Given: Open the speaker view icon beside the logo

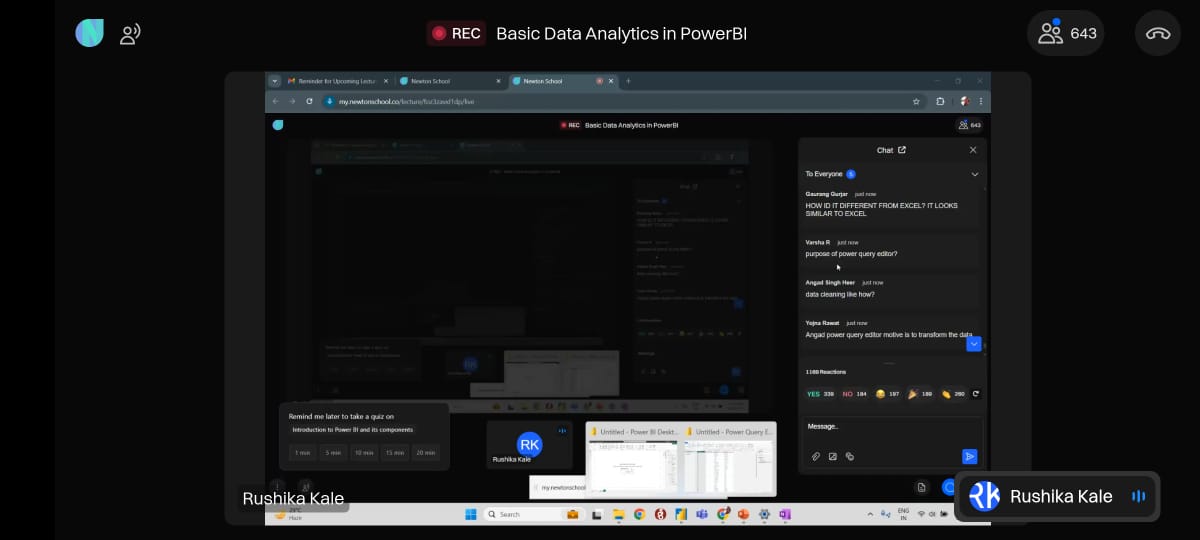Looking at the screenshot, I should click(130, 34).
